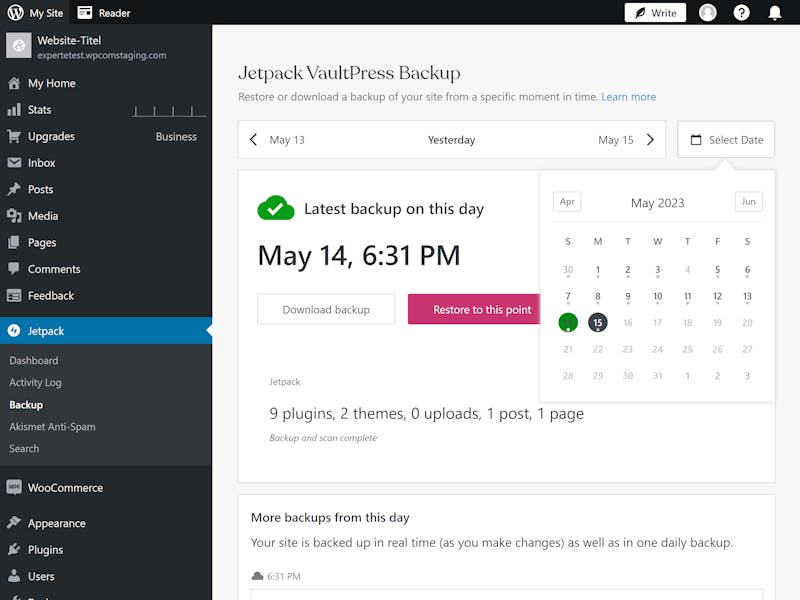Screen dimensions: 800x600
Task: Switch calendar to Apr
Action: [567, 202]
